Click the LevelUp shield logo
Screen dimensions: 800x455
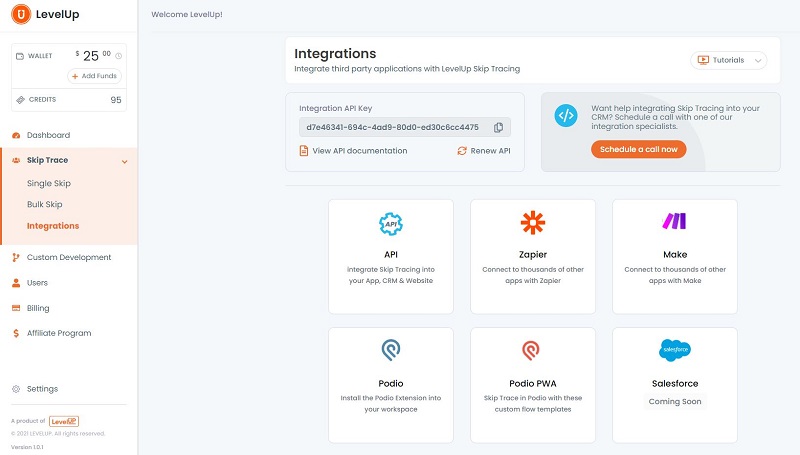click(x=18, y=16)
